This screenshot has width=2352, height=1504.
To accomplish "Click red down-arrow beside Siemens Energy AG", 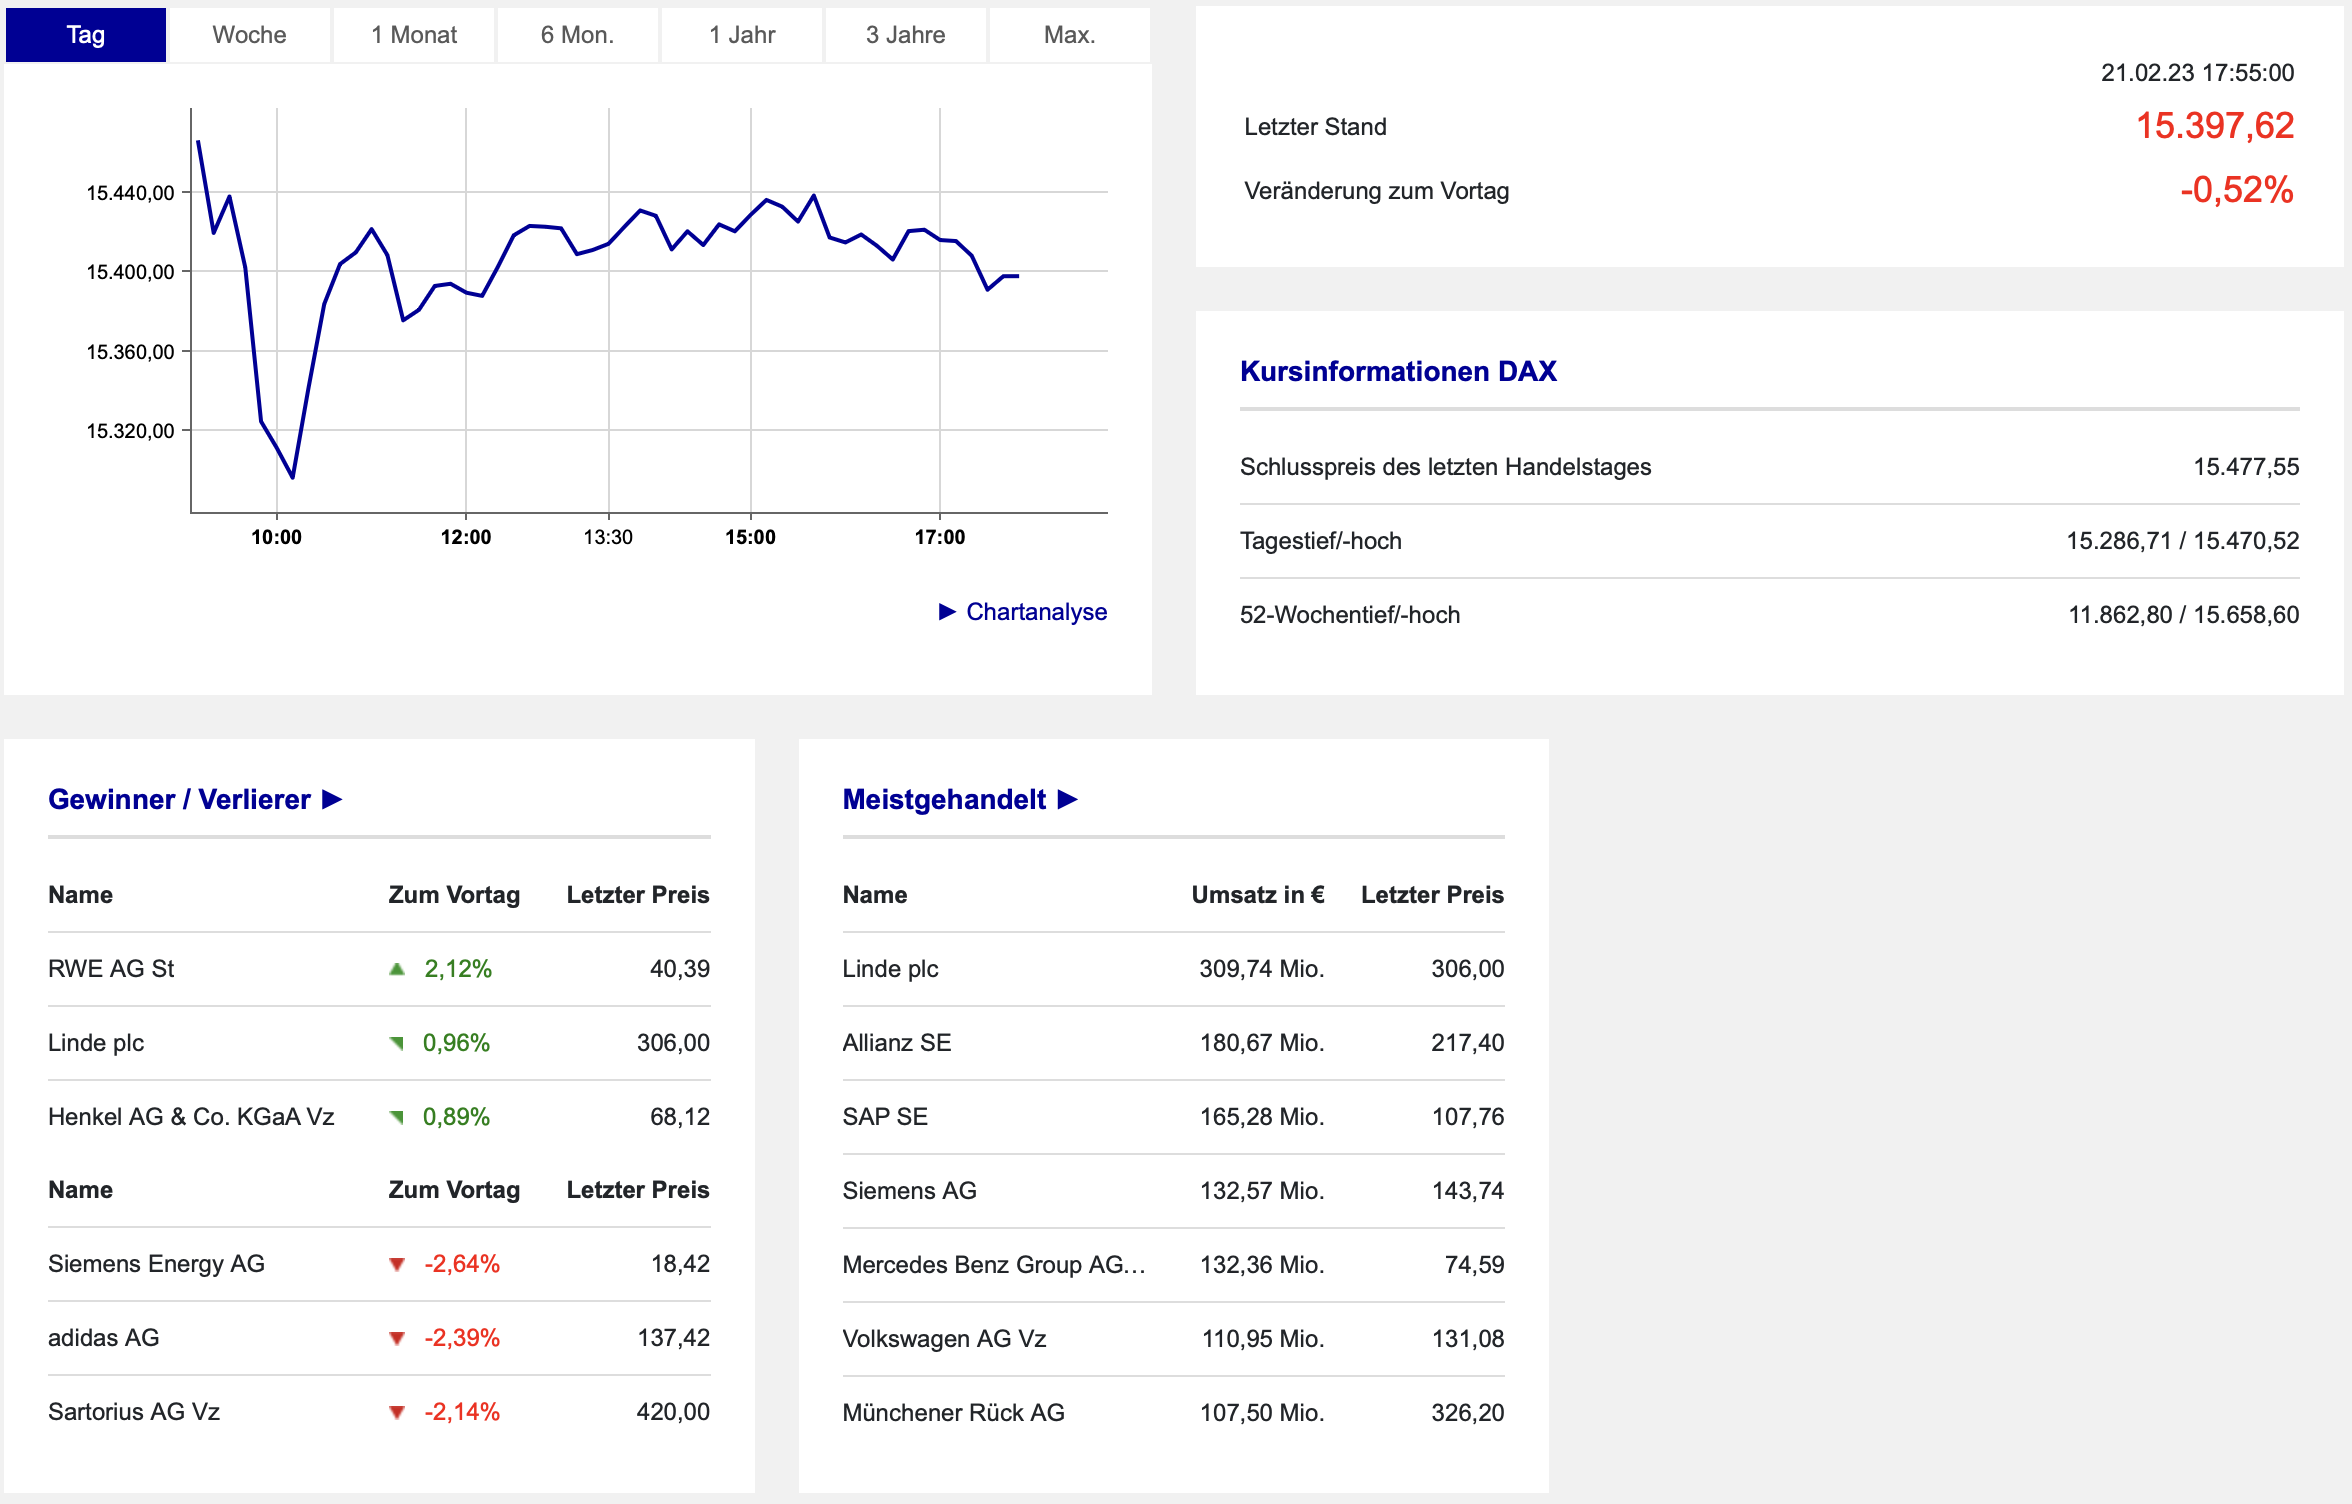I will click(x=397, y=1265).
